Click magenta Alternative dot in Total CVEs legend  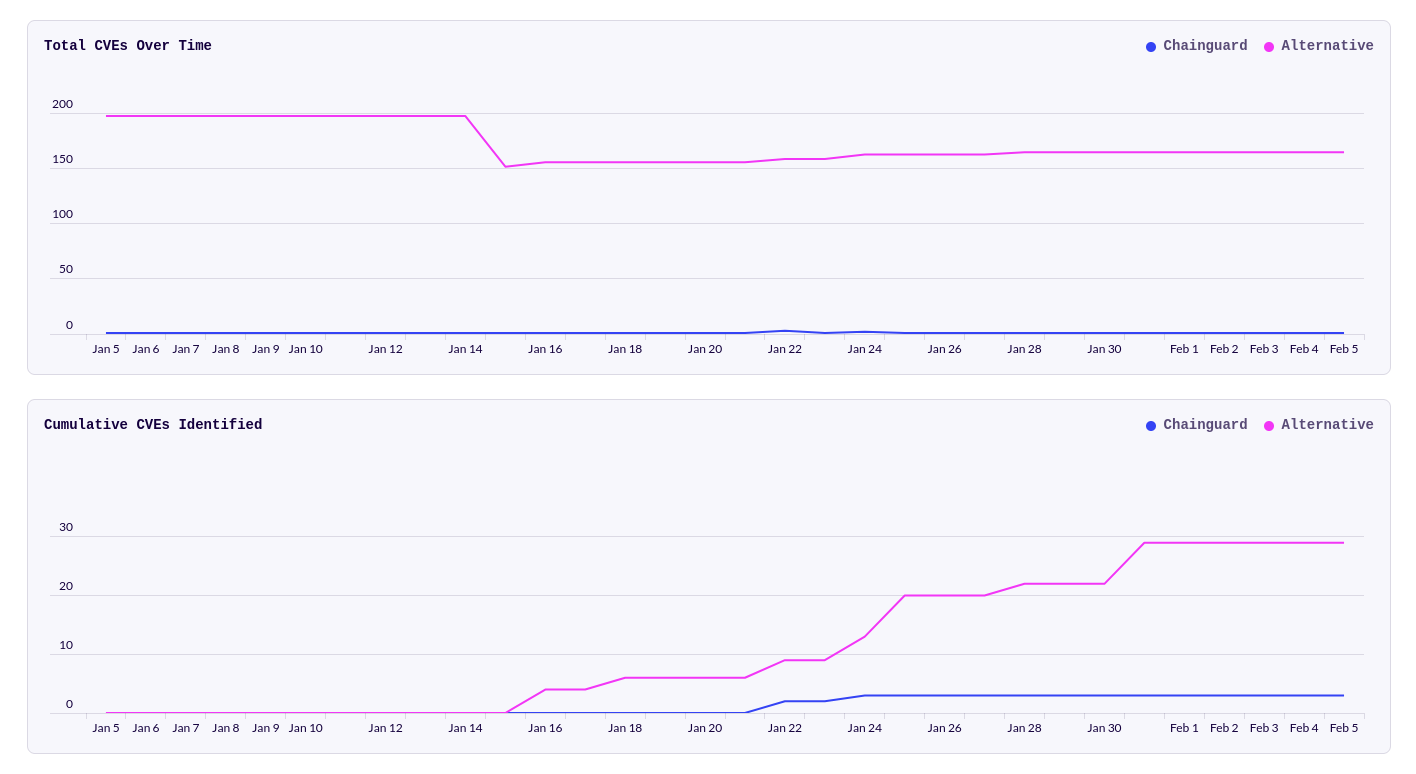coord(1269,47)
